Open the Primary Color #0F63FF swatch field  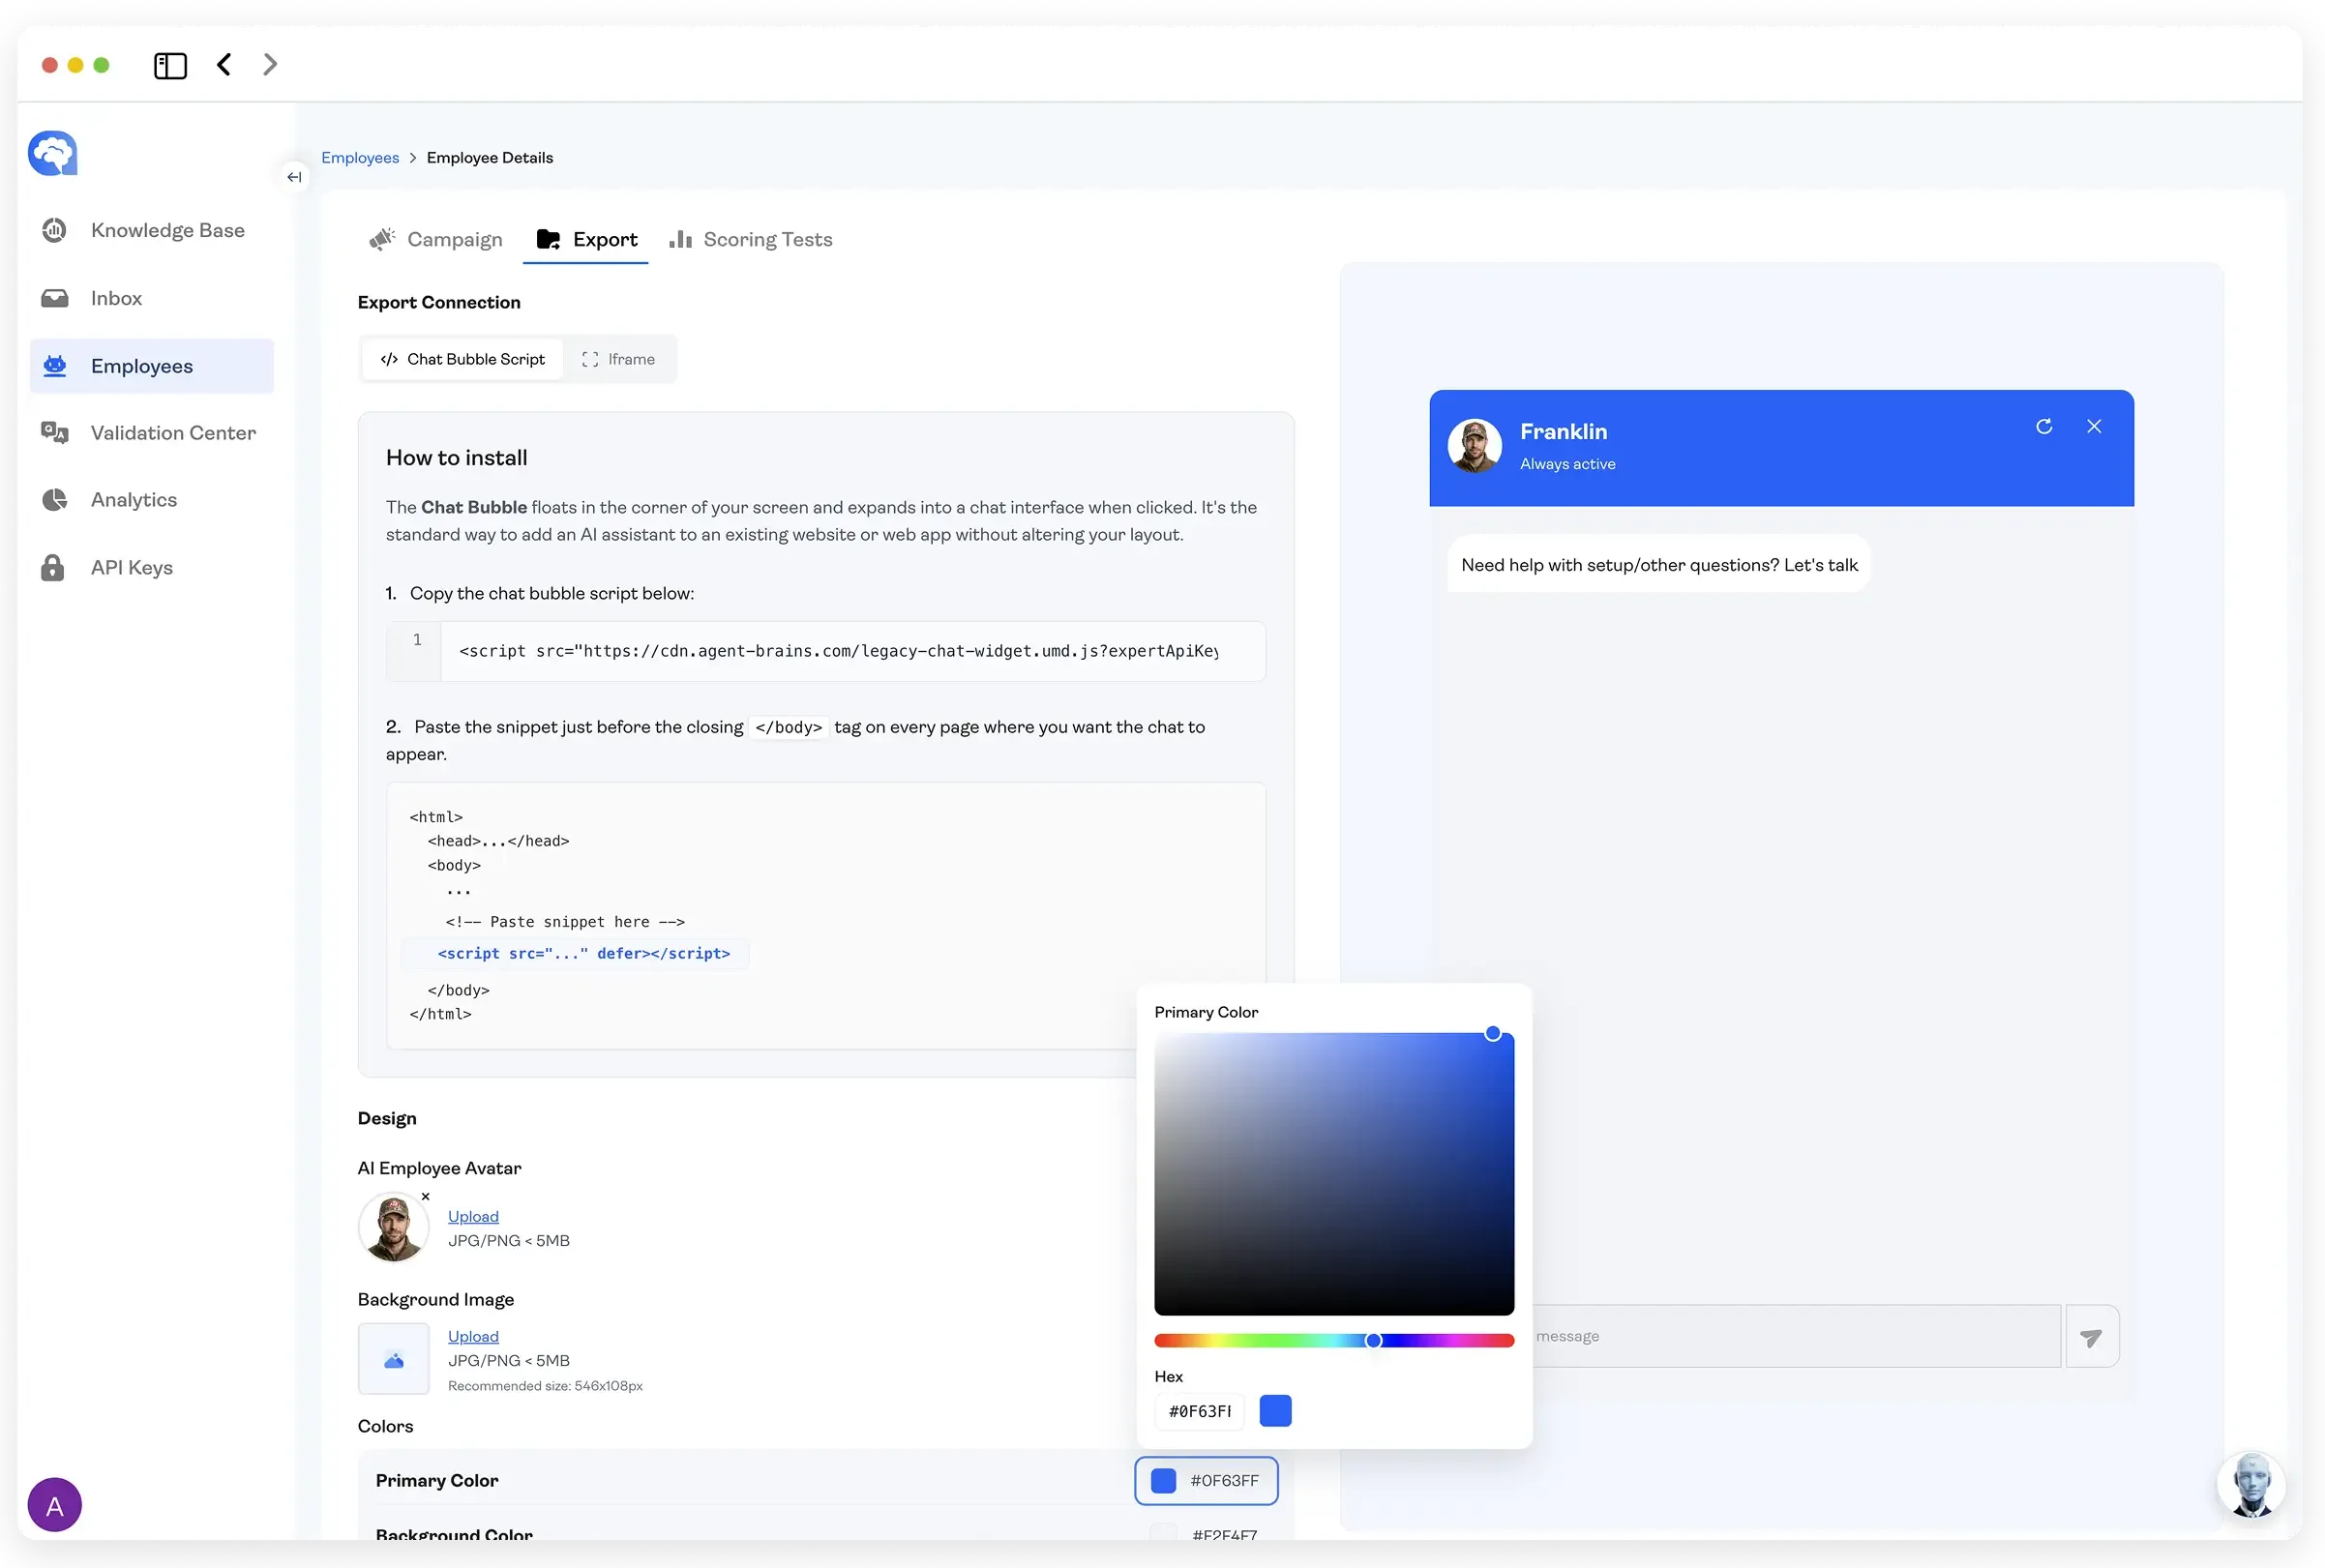click(x=1206, y=1481)
